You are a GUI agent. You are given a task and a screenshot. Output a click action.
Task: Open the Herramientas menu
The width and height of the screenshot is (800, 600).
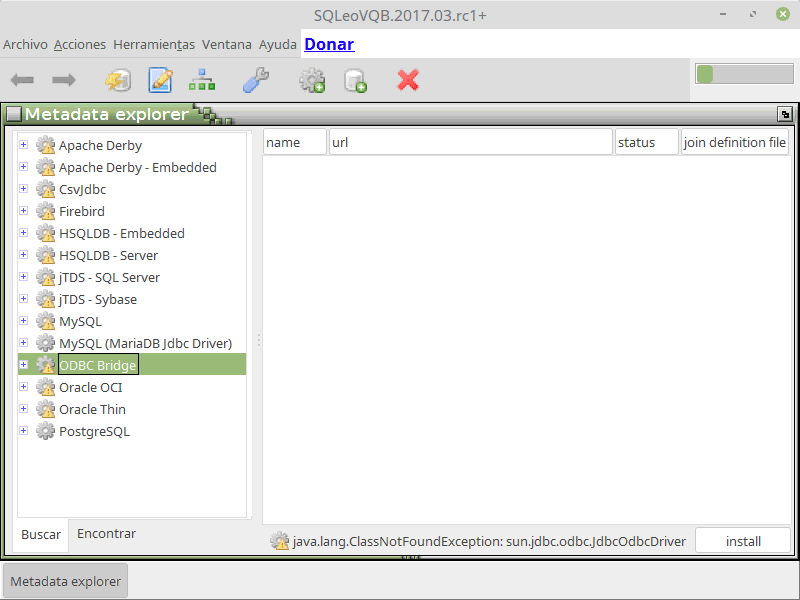155,44
